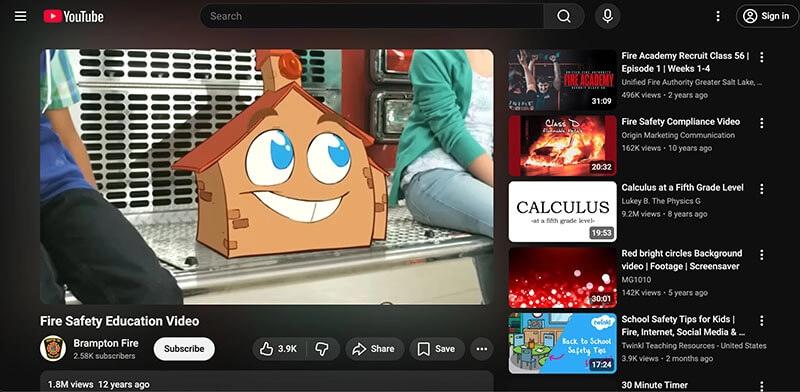Open Fire Safety Compliance Video thumbnail
This screenshot has height=392, width=800.
pos(562,146)
